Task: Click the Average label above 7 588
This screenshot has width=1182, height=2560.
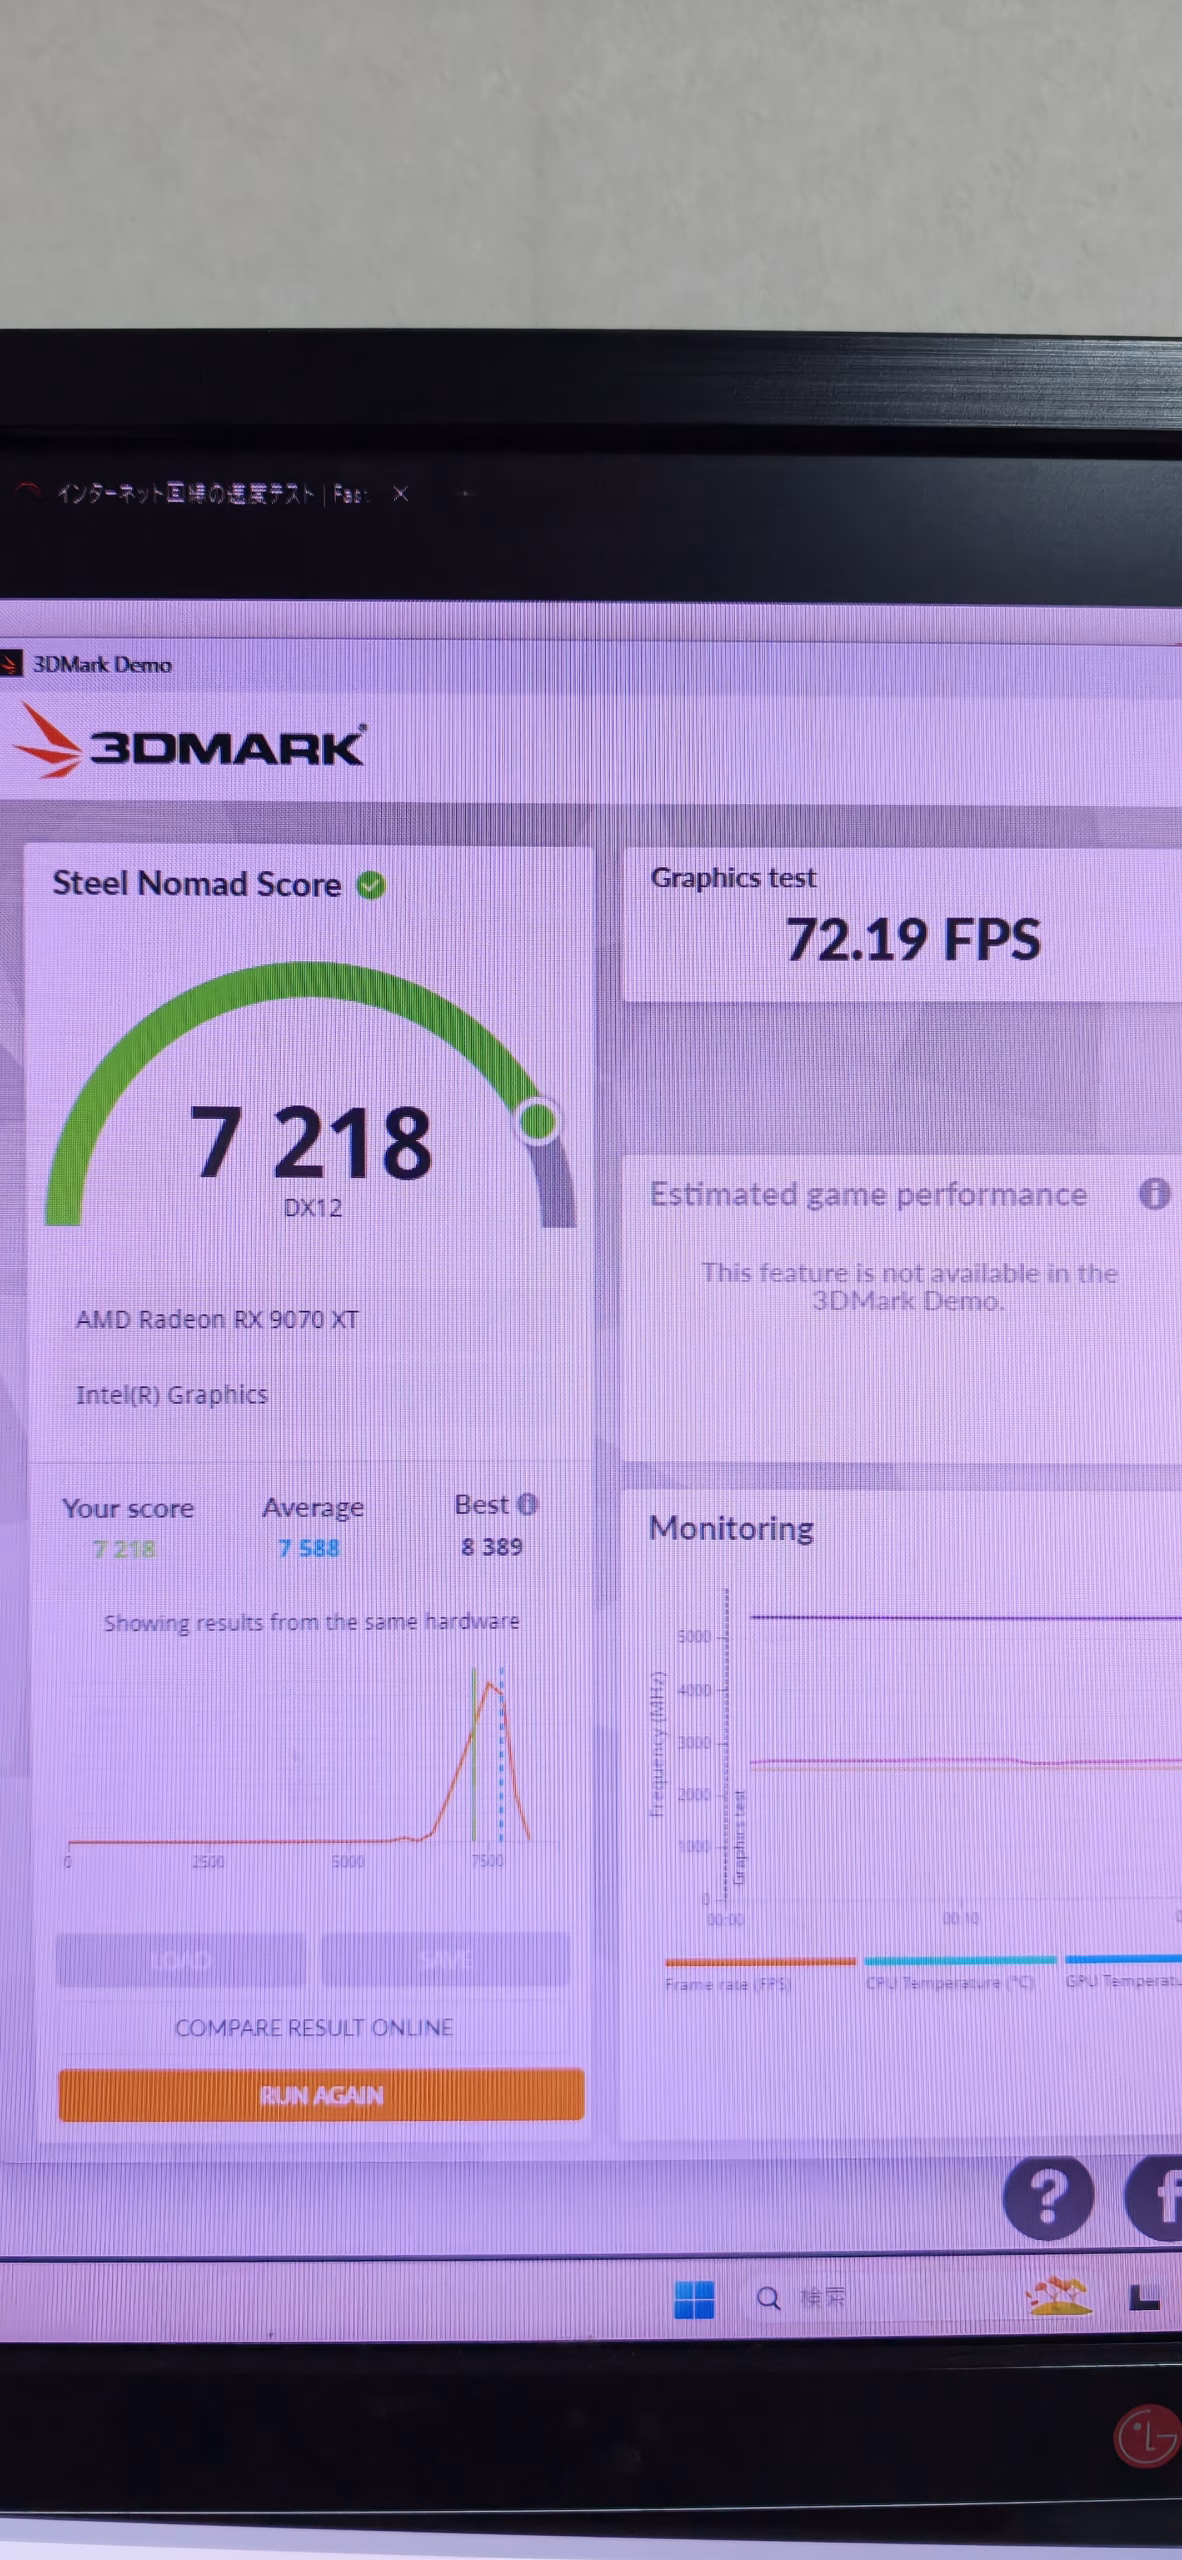Action: pos(313,1507)
